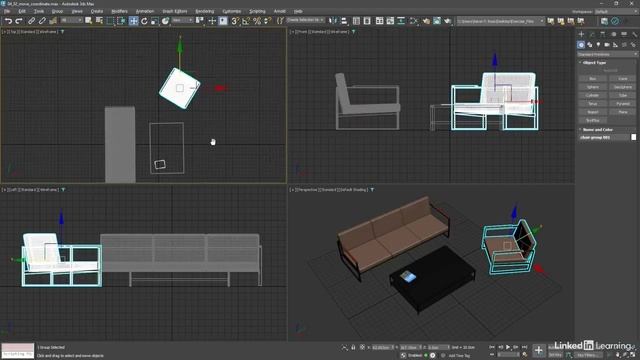Viewport: 640px width, 360px height.
Task: Select the Select and Link tool
Action: coord(31,20)
